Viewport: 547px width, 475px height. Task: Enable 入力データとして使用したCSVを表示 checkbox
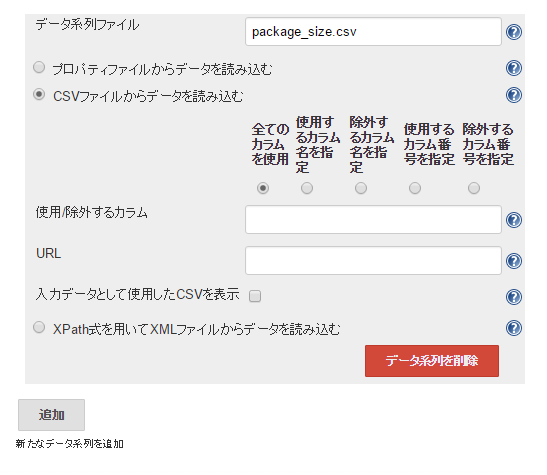pyautogui.click(x=255, y=296)
